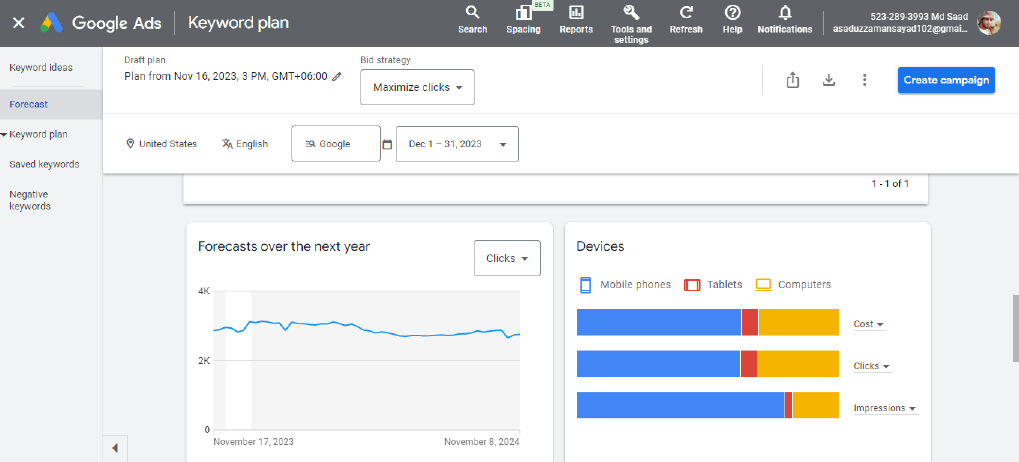Click the United States location link
This screenshot has height=462, width=1019.
(x=168, y=144)
